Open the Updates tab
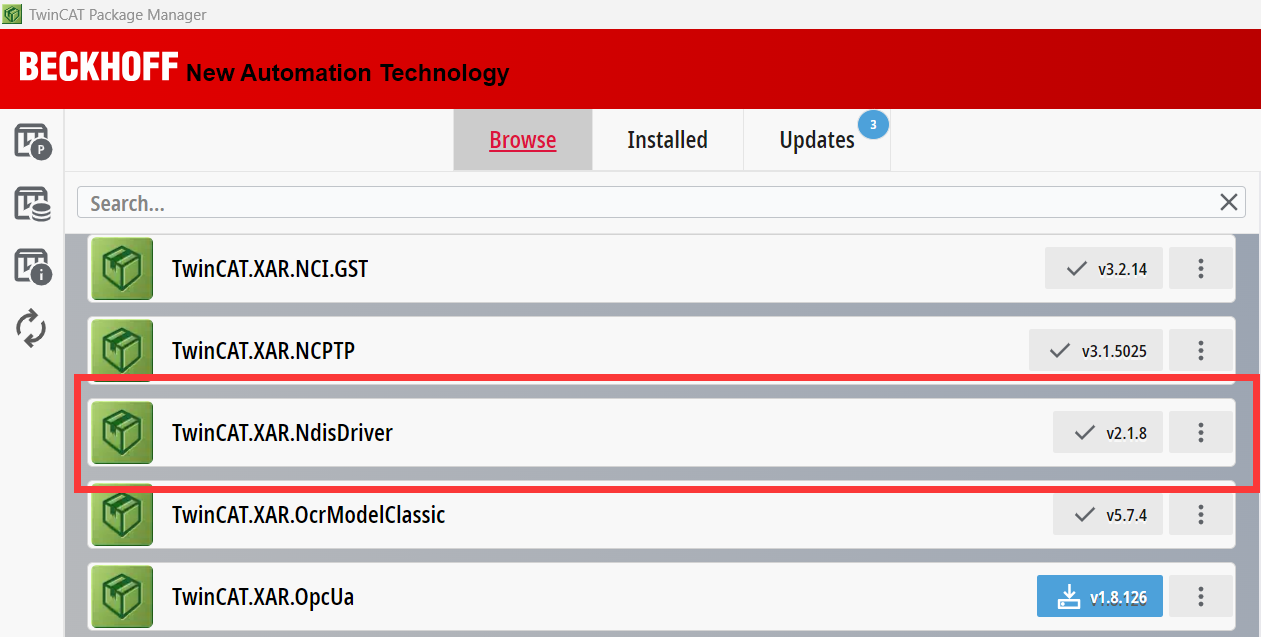This screenshot has width=1261, height=637. pyautogui.click(x=817, y=140)
